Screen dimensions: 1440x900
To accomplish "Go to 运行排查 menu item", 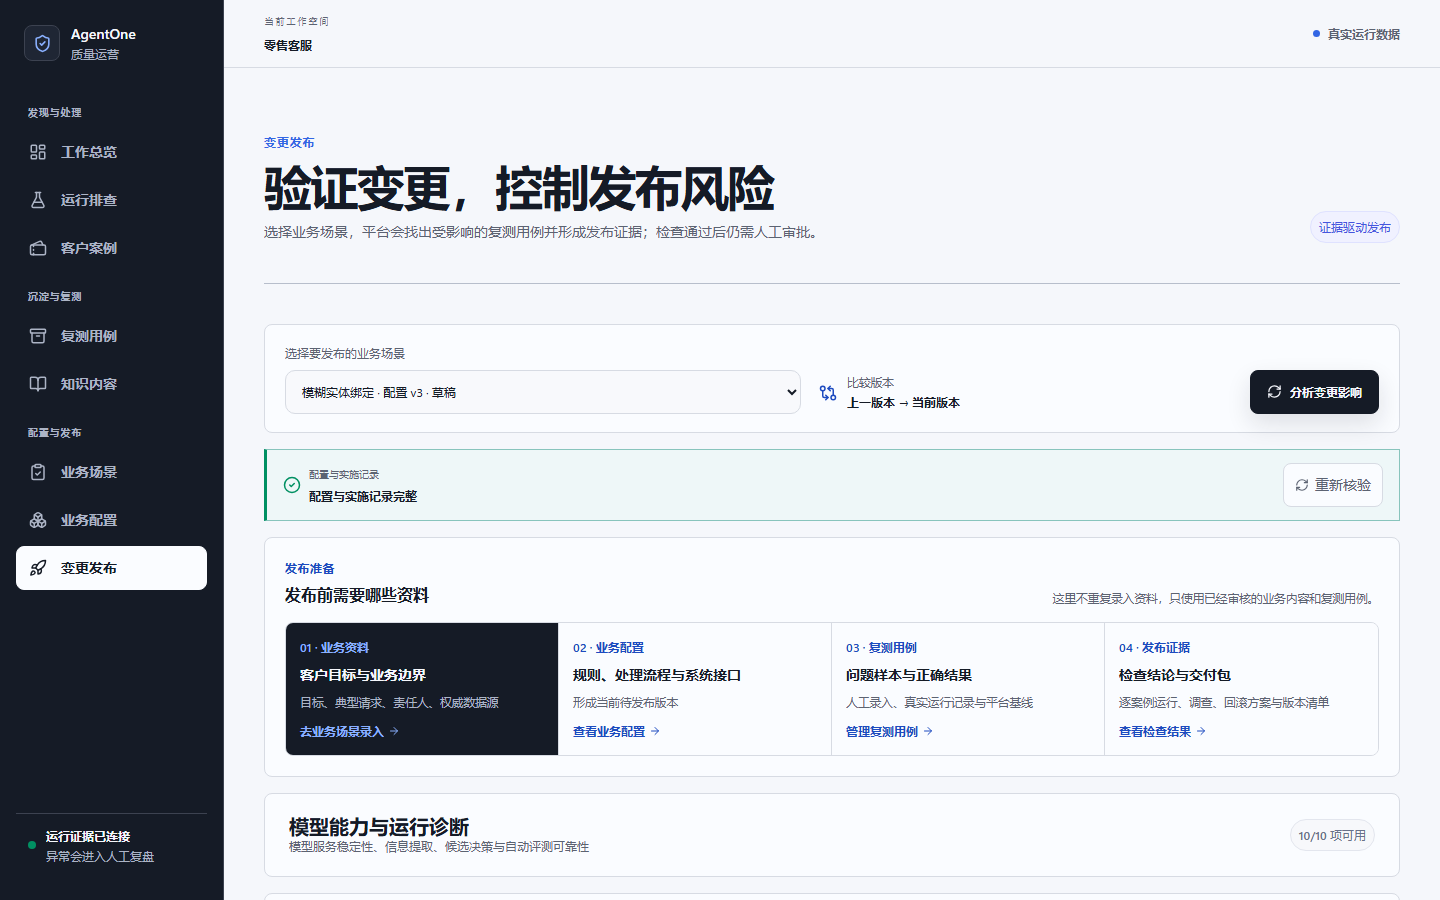I will click(x=111, y=200).
